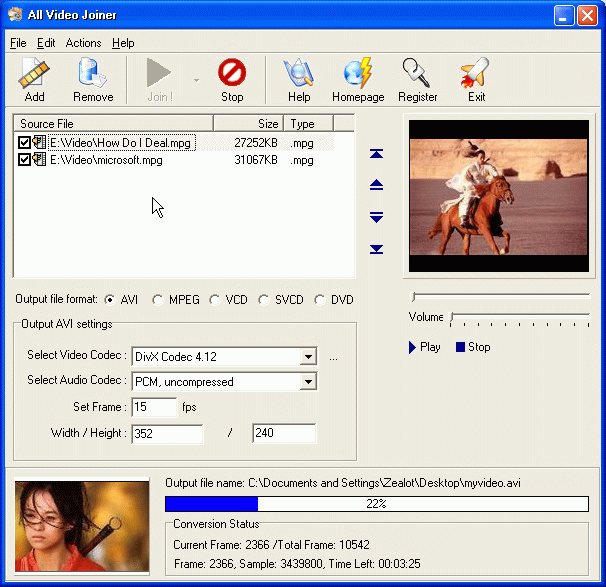The image size is (606, 587).
Task: Click the Register key icon
Action: point(416,72)
